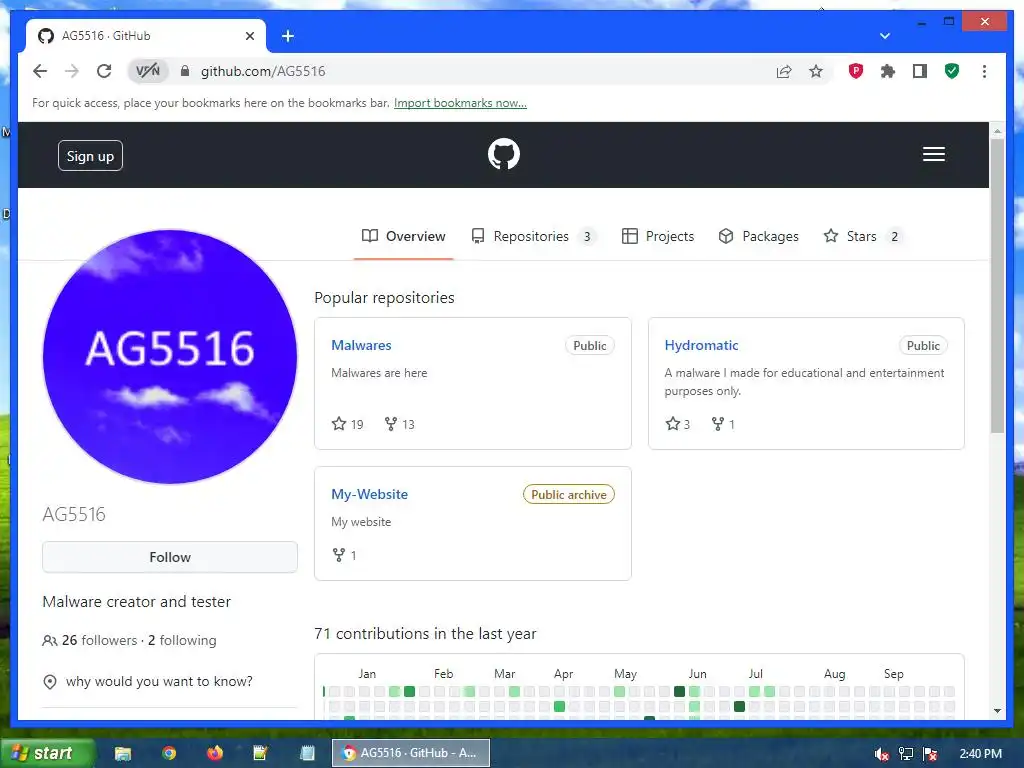Open a new tab with plus button
1024x768 pixels.
click(287, 36)
